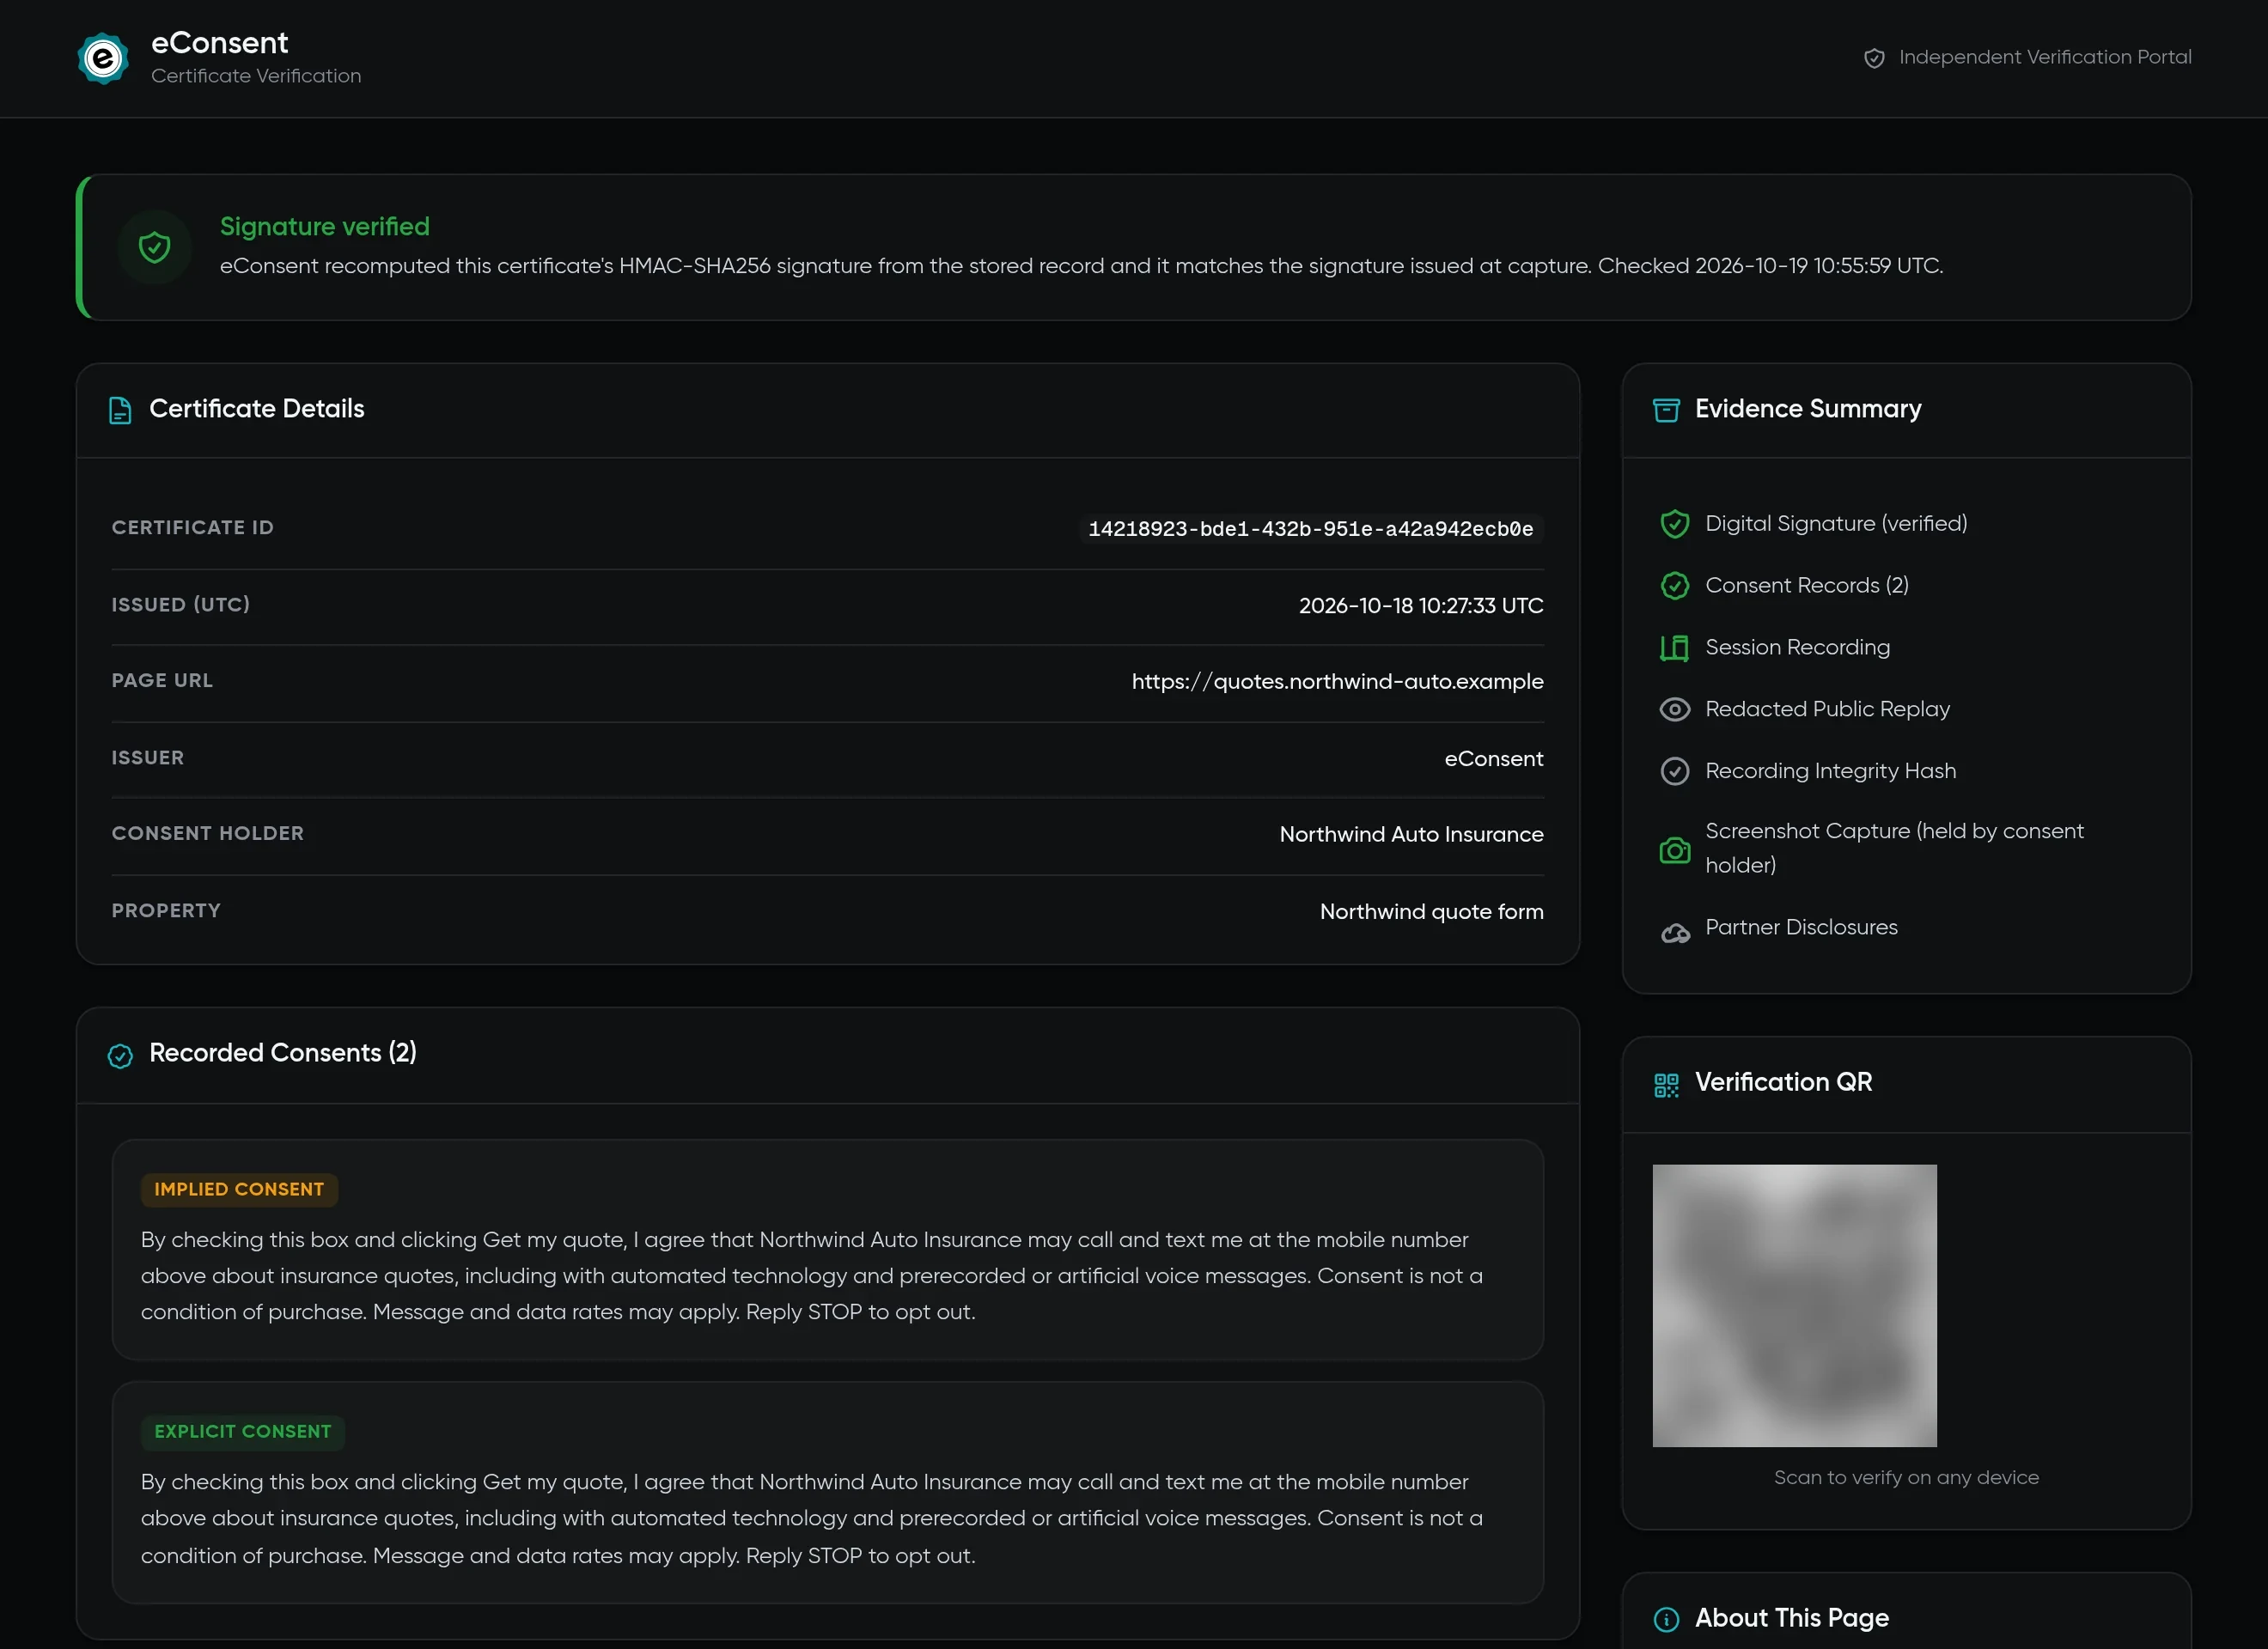This screenshot has width=2268, height=1649.
Task: Click the Scan to verify on any device caption
Action: point(1906,1477)
